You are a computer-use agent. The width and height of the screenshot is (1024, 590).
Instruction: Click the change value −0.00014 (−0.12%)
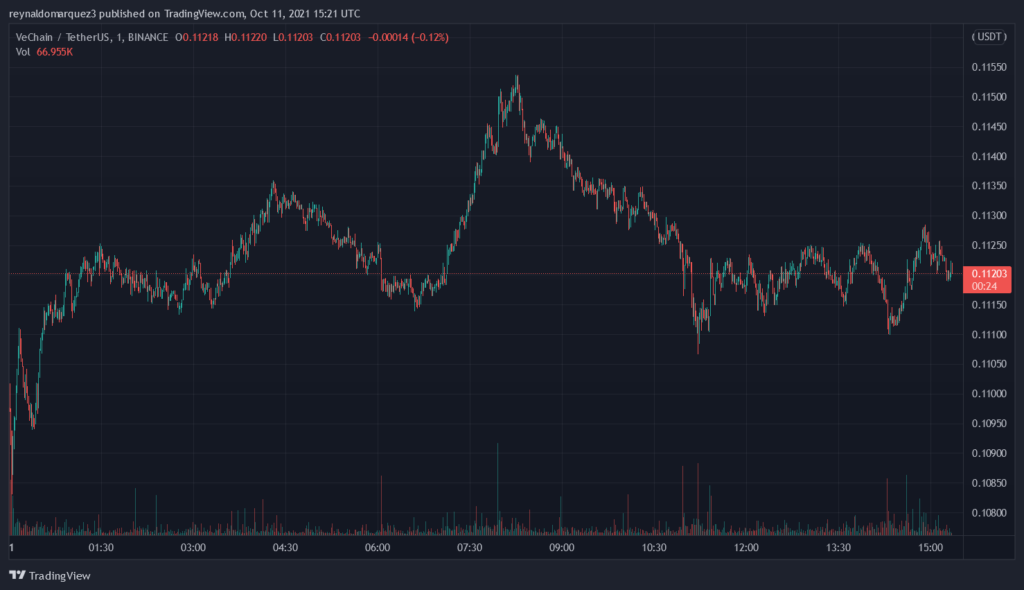[x=408, y=37]
